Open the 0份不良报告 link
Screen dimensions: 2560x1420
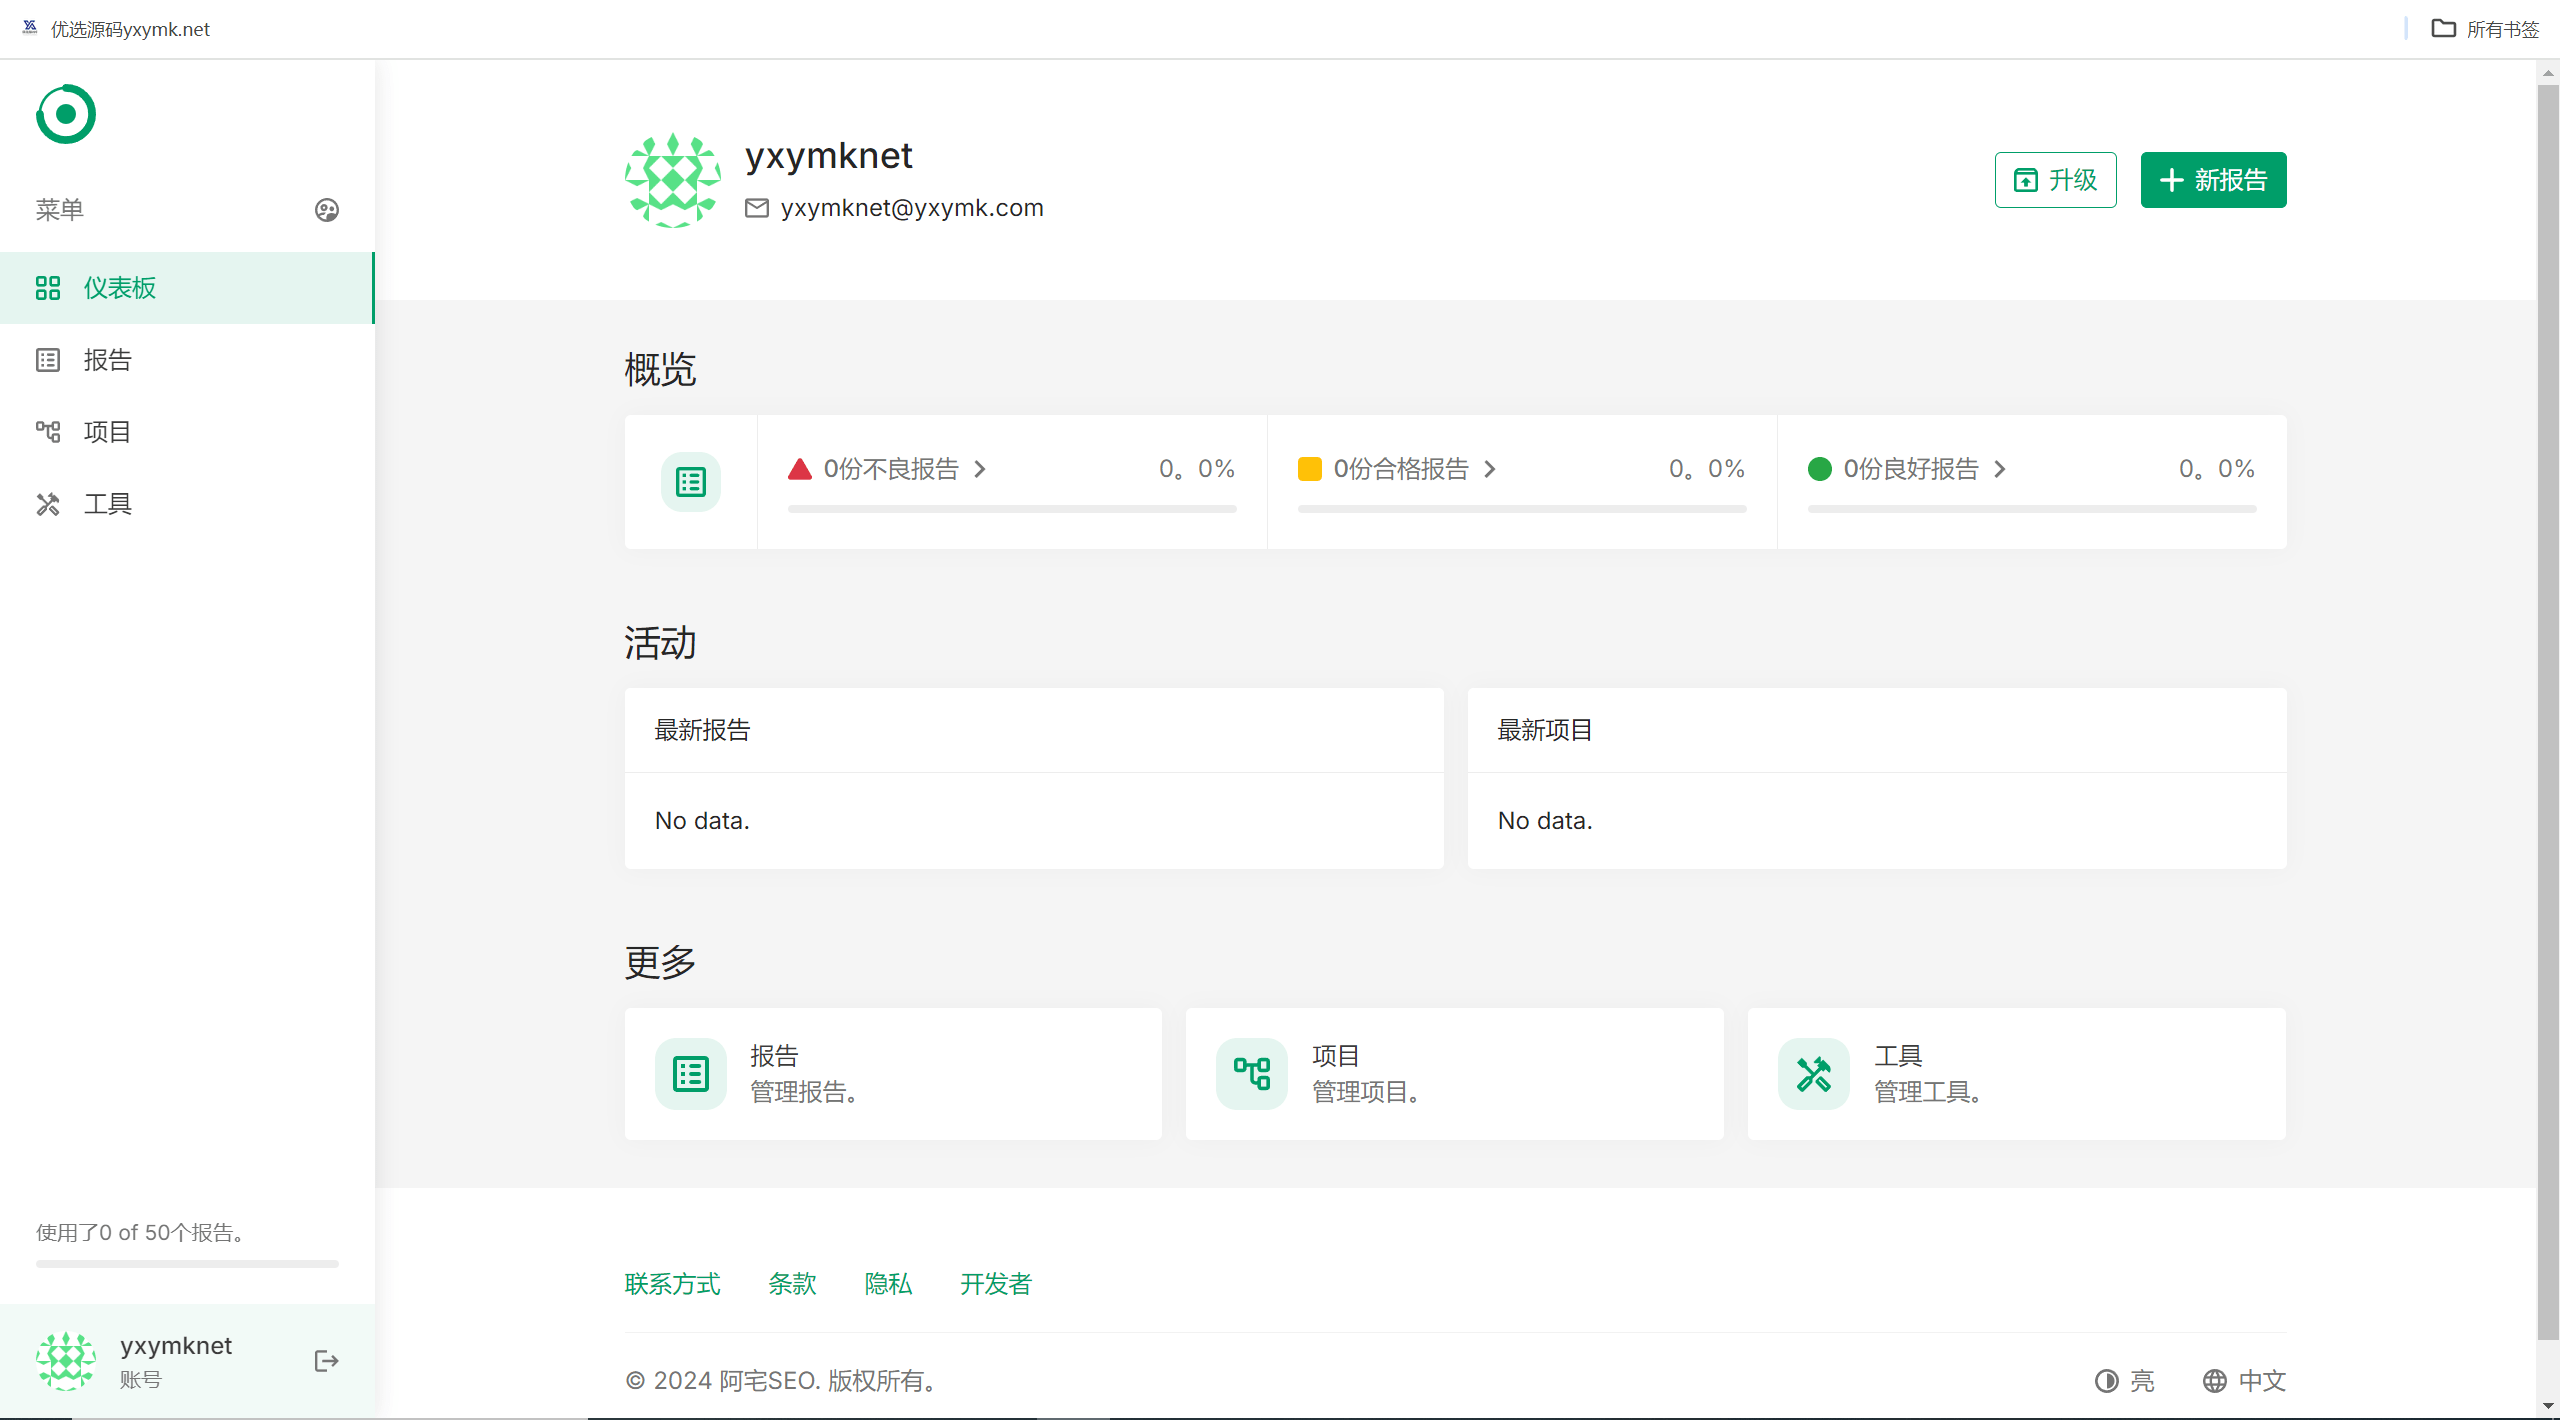[891, 469]
